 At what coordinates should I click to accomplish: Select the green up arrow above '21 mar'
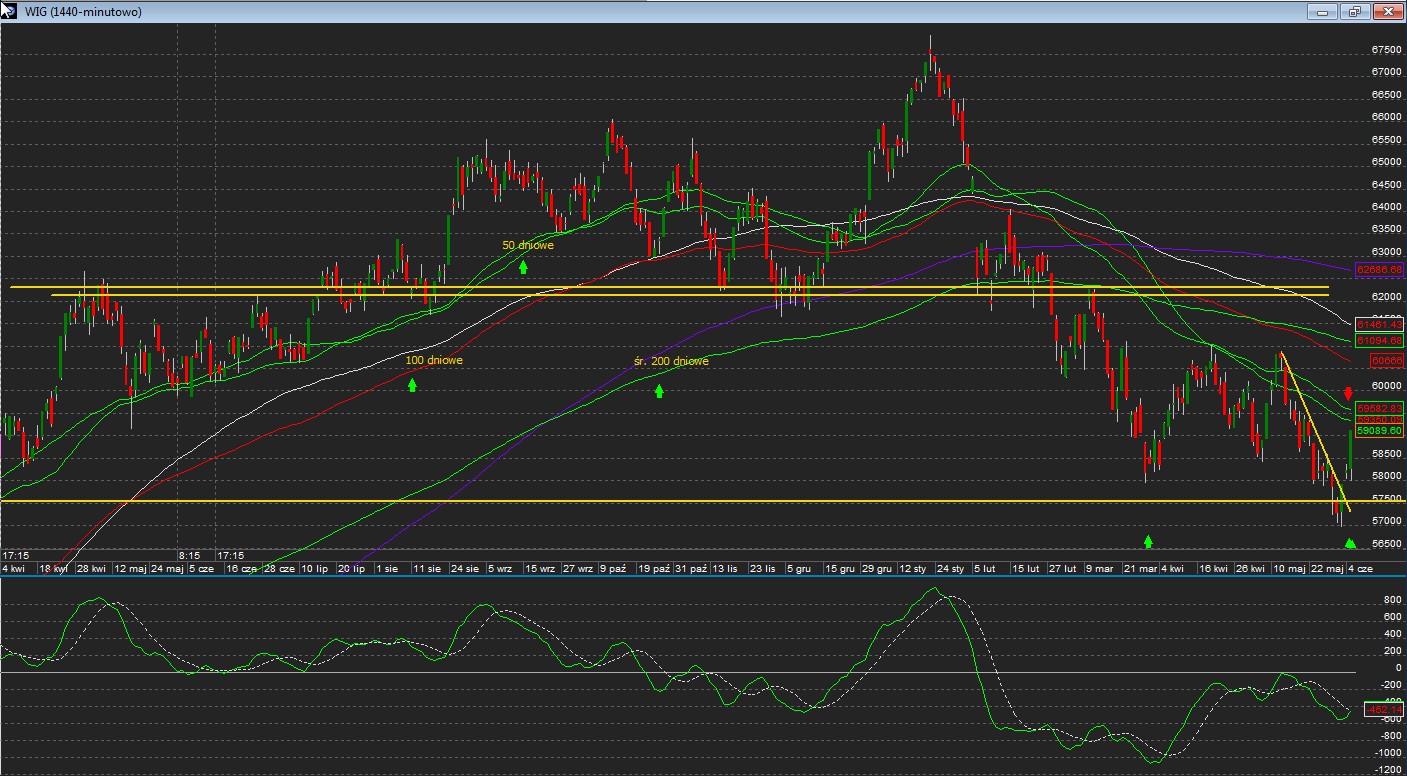click(1148, 541)
